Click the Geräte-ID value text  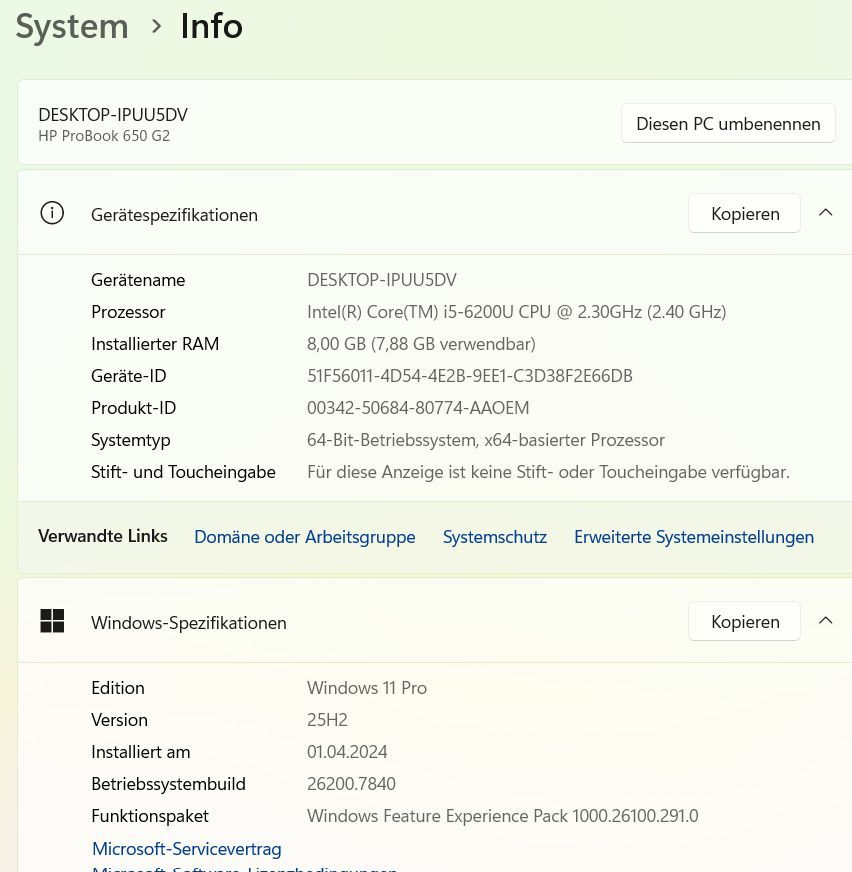[x=469, y=376]
